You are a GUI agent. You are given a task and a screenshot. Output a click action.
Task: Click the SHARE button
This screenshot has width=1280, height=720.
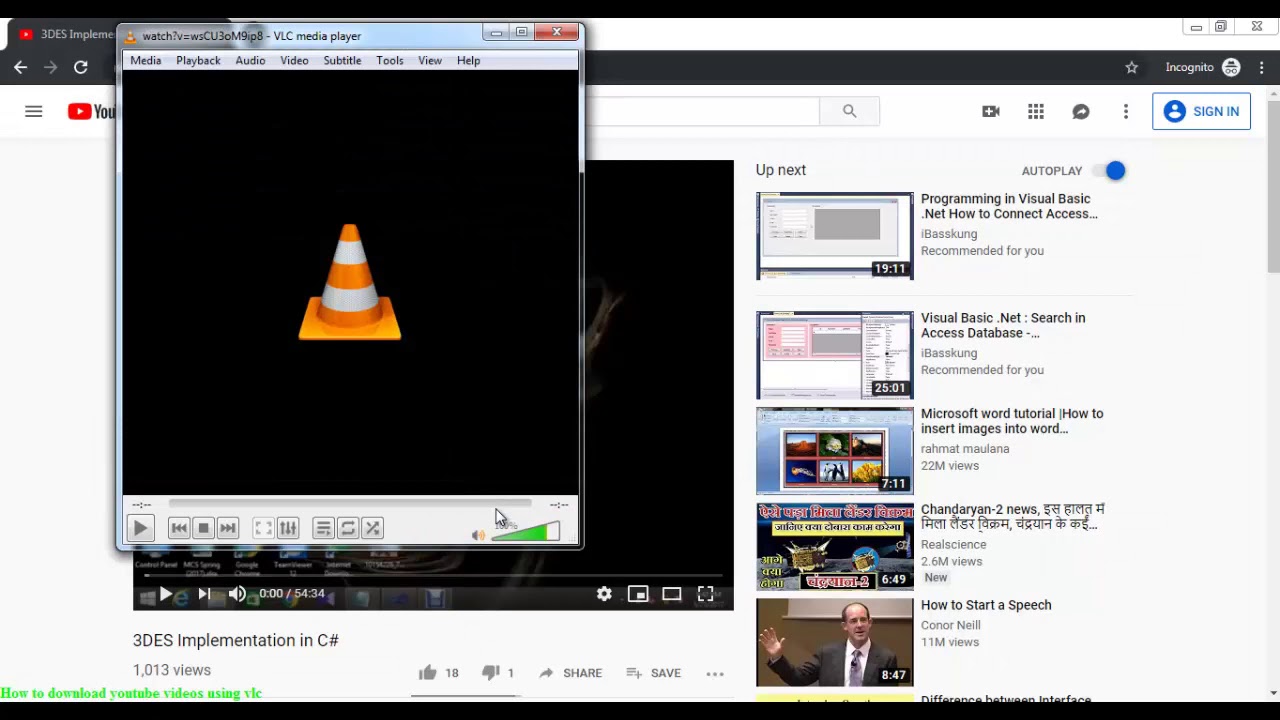(570, 673)
